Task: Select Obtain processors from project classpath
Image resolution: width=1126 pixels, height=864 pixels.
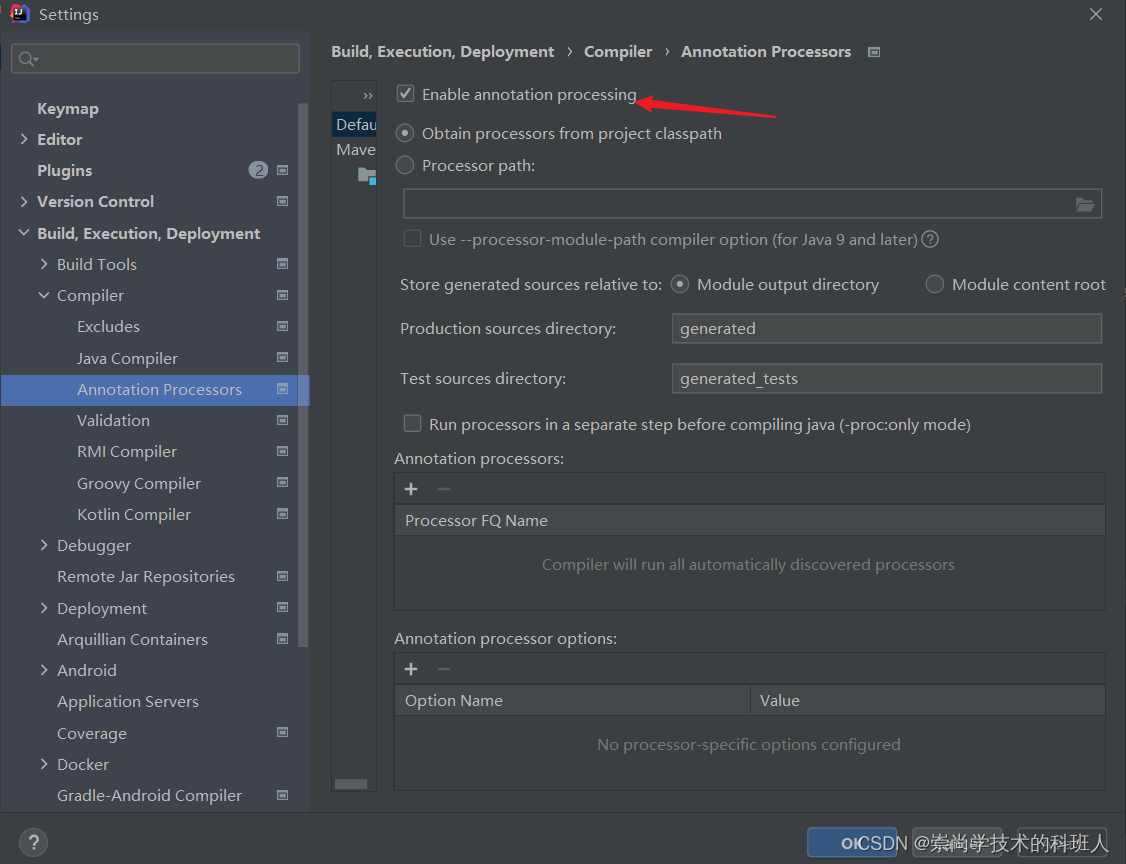Action: coord(405,134)
